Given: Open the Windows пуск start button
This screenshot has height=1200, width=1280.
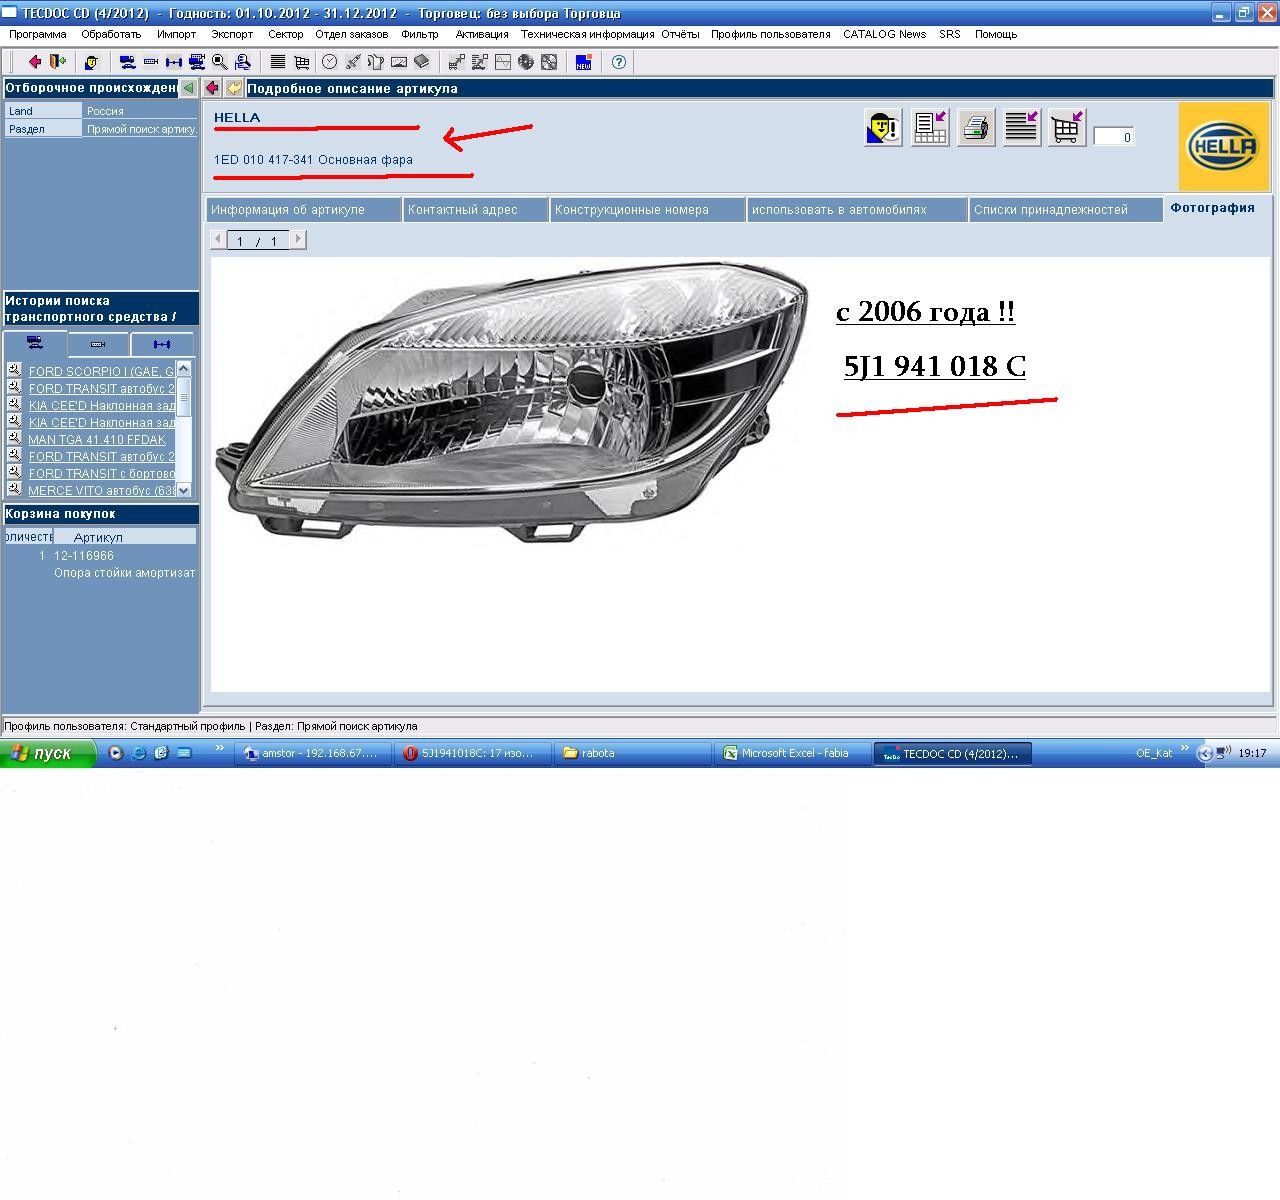Looking at the screenshot, I should point(48,753).
